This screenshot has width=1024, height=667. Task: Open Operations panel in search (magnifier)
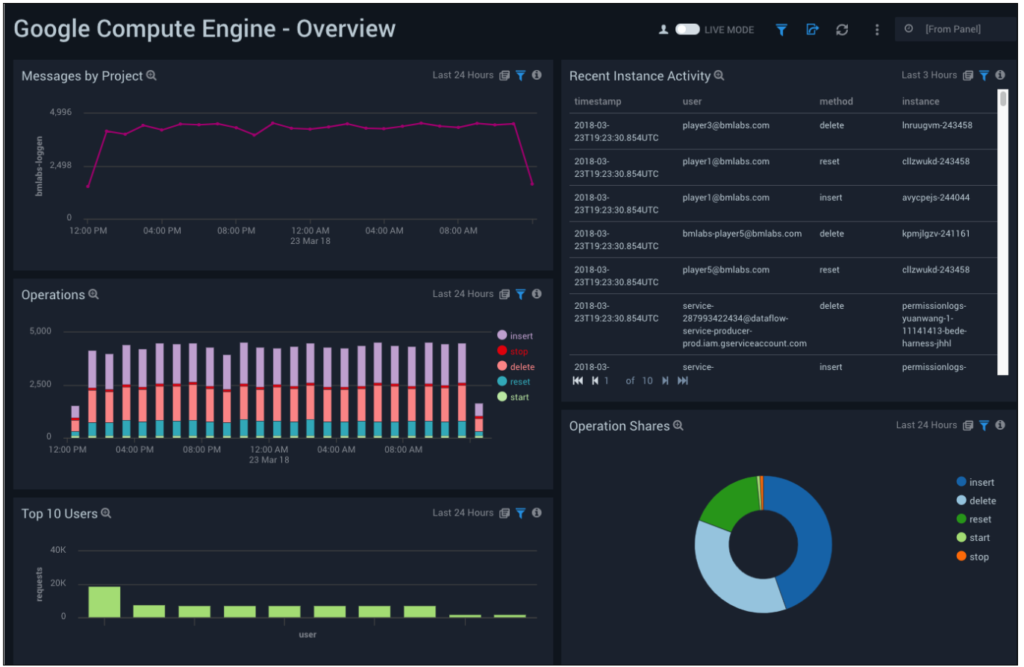[x=93, y=295]
